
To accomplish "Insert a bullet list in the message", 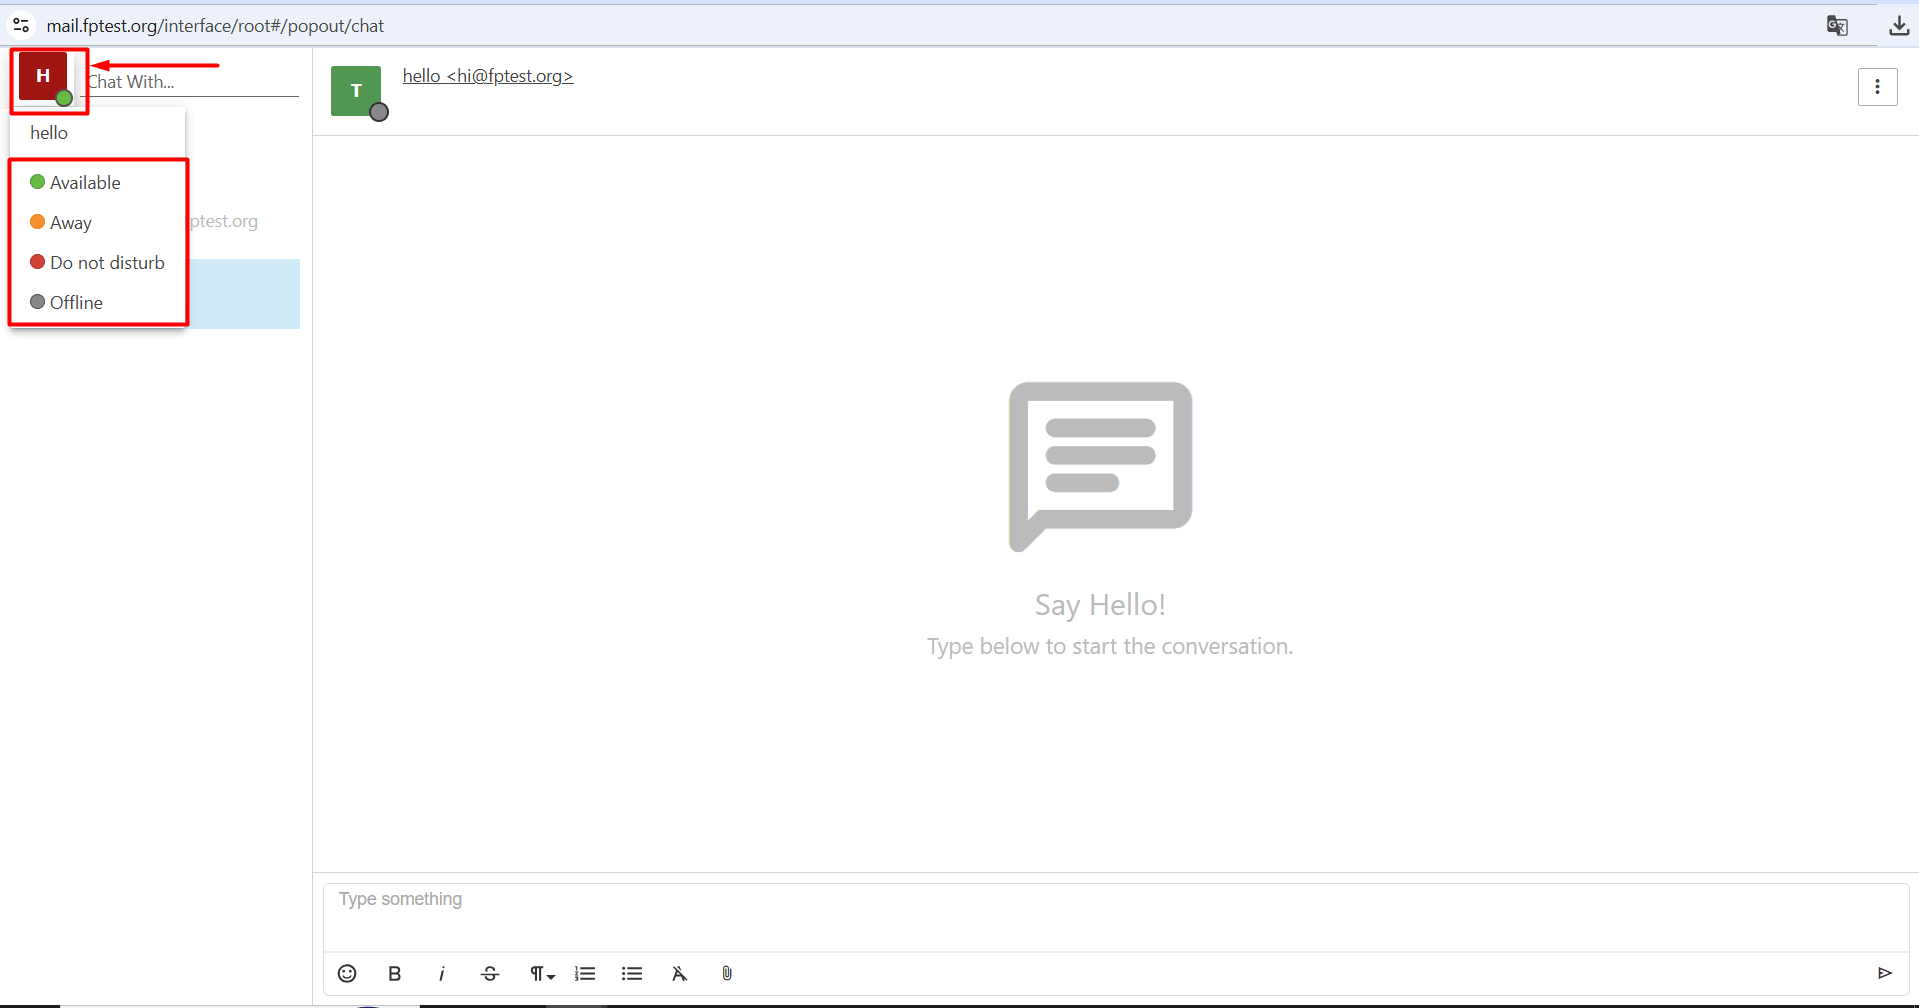I will point(632,973).
